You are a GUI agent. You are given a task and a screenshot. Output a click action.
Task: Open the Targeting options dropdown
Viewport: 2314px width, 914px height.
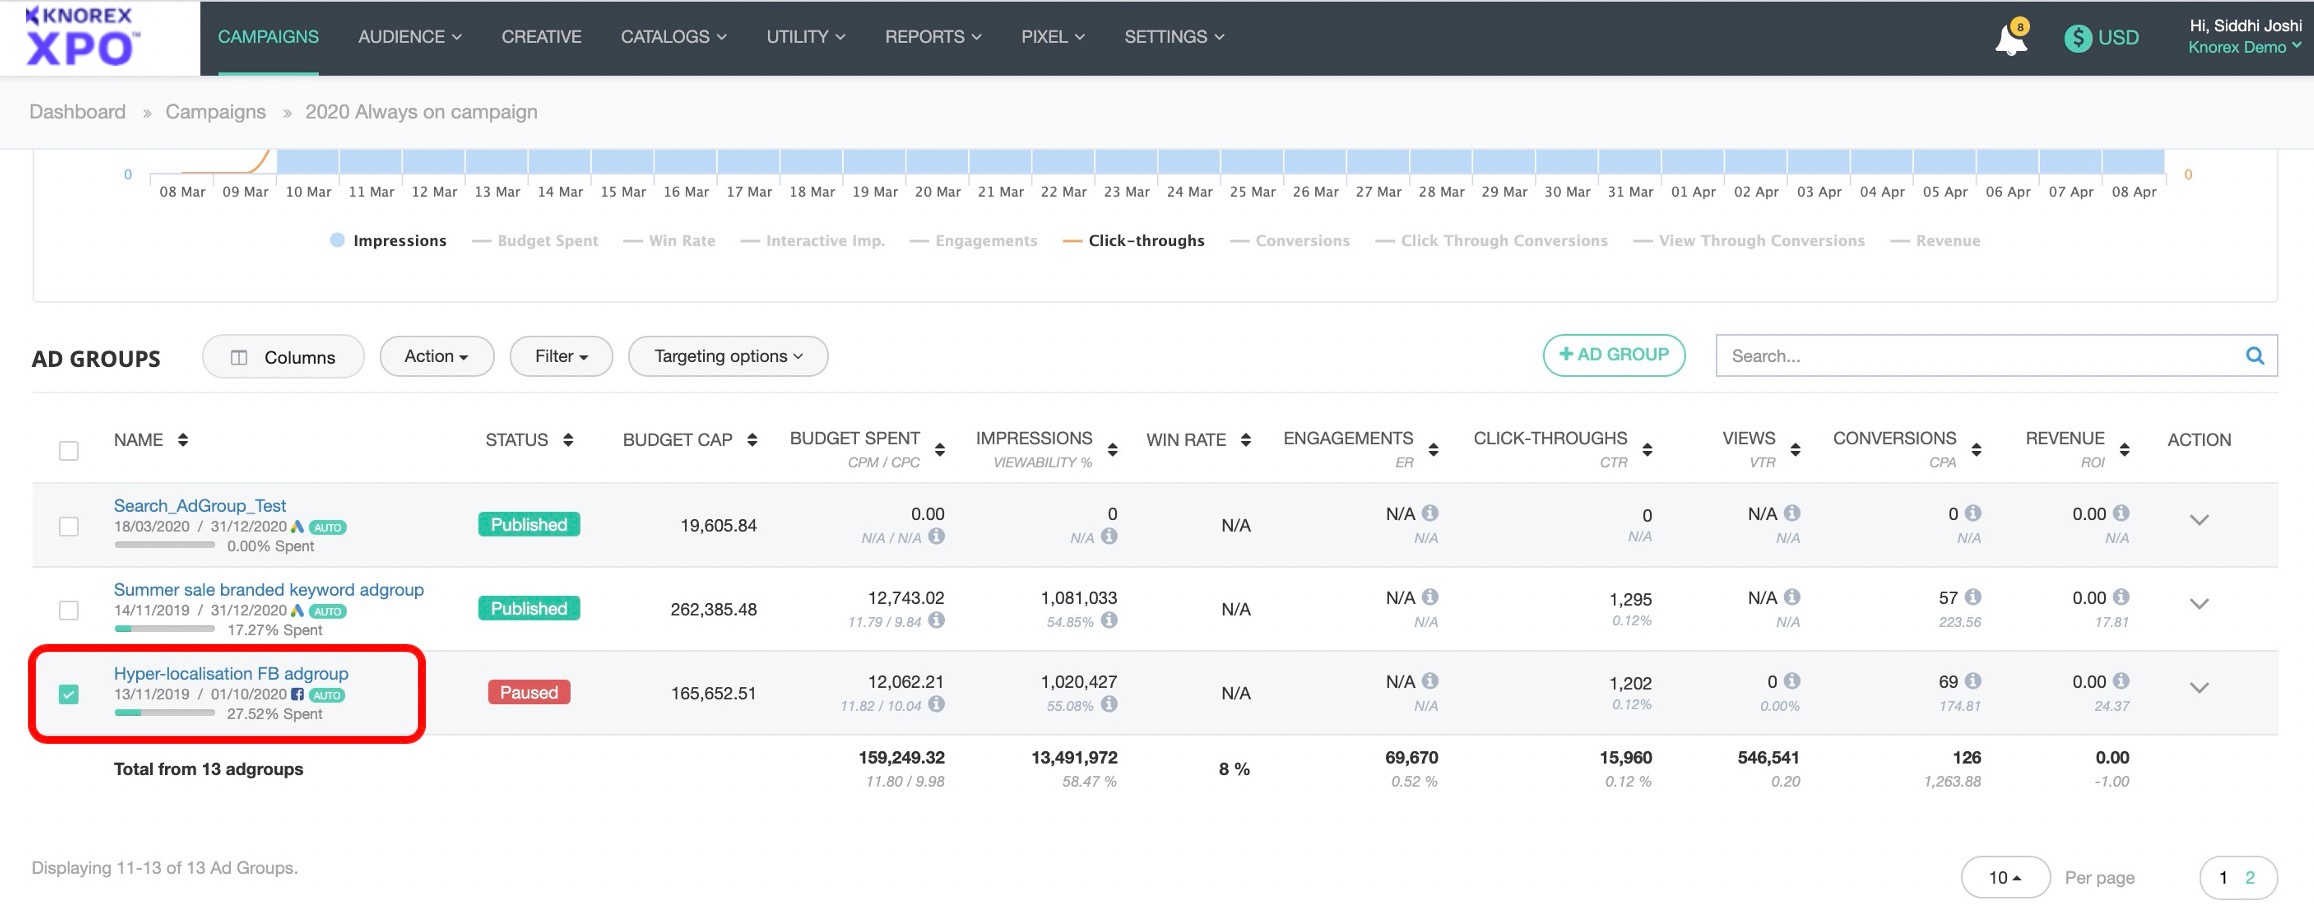click(728, 356)
